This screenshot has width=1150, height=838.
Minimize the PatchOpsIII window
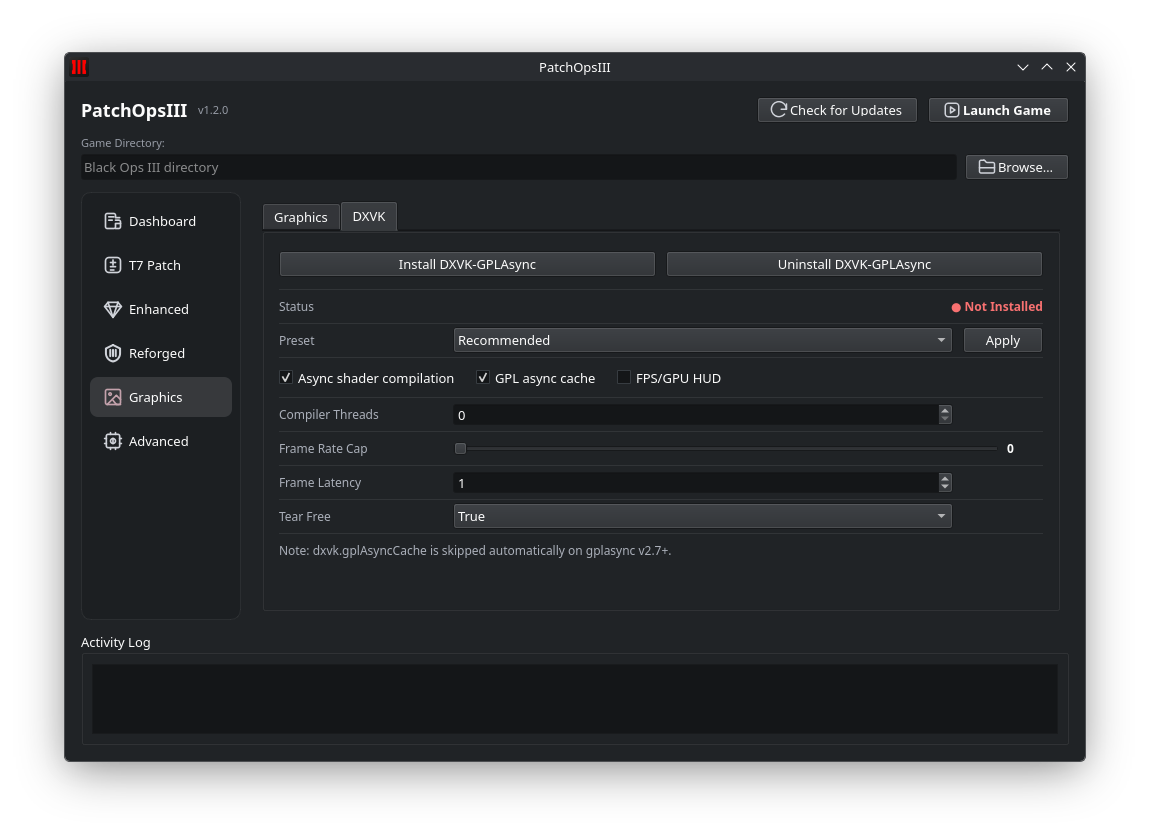[1023, 67]
